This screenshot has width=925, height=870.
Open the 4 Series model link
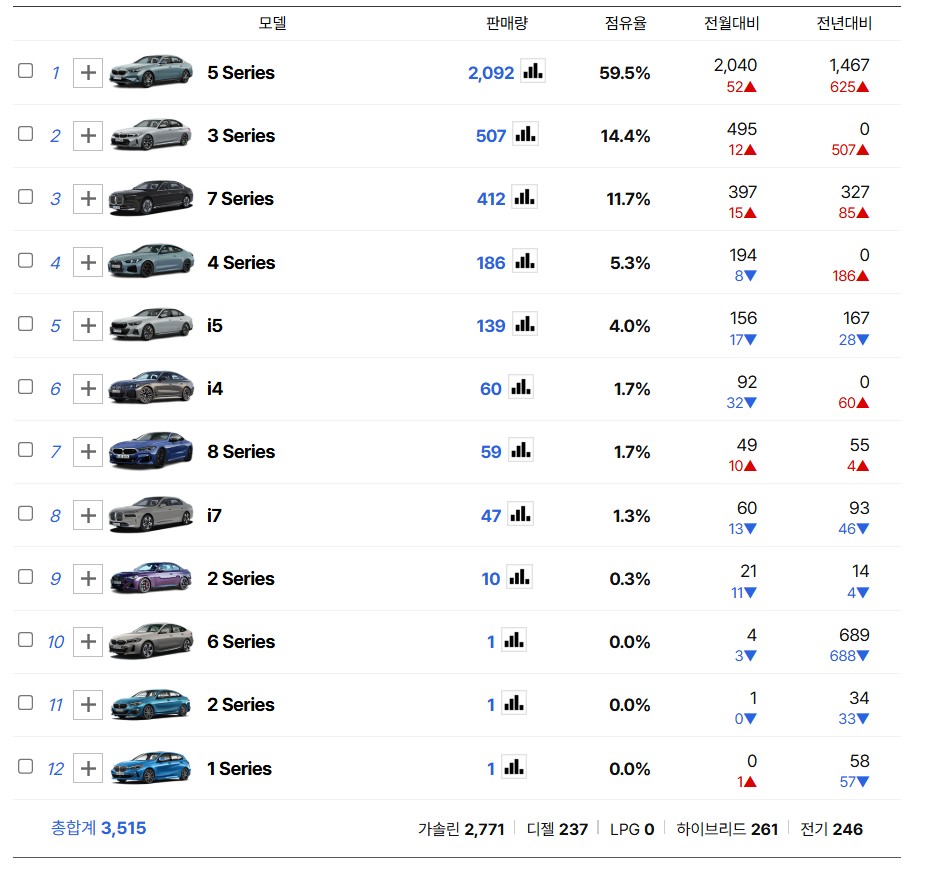(241, 262)
